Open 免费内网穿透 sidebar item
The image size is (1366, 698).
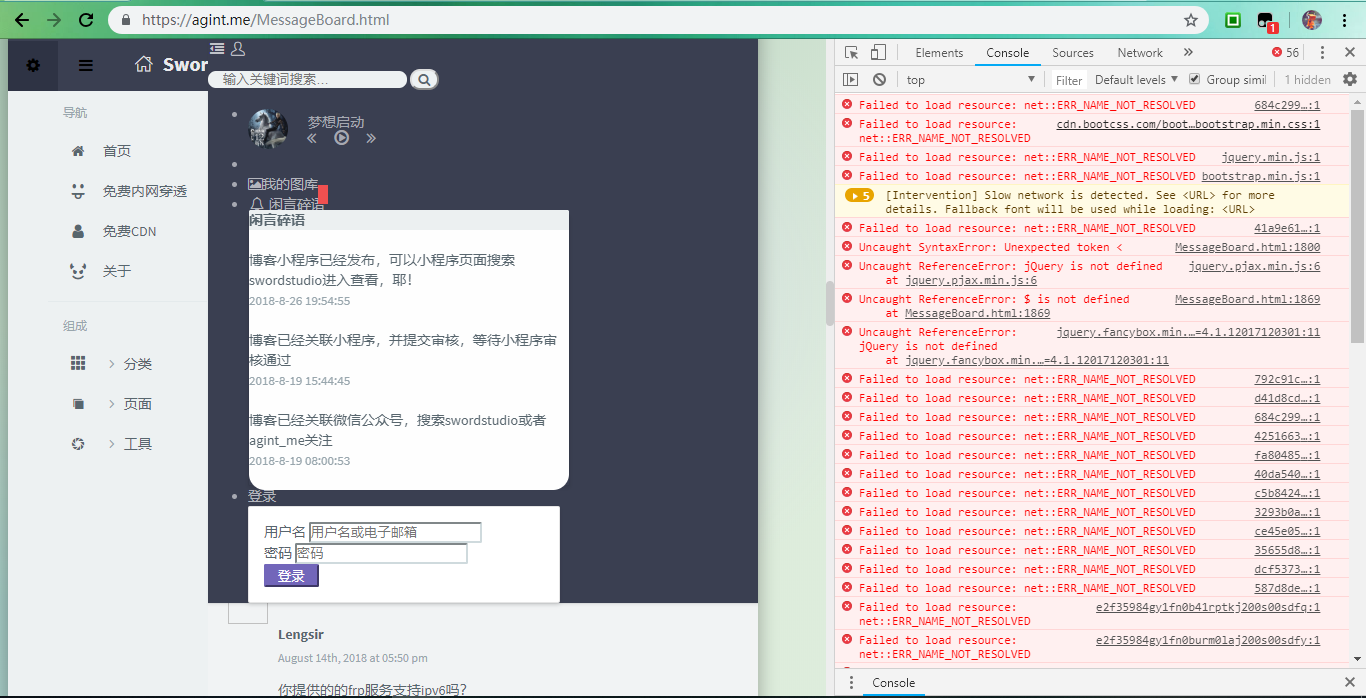[x=144, y=191]
